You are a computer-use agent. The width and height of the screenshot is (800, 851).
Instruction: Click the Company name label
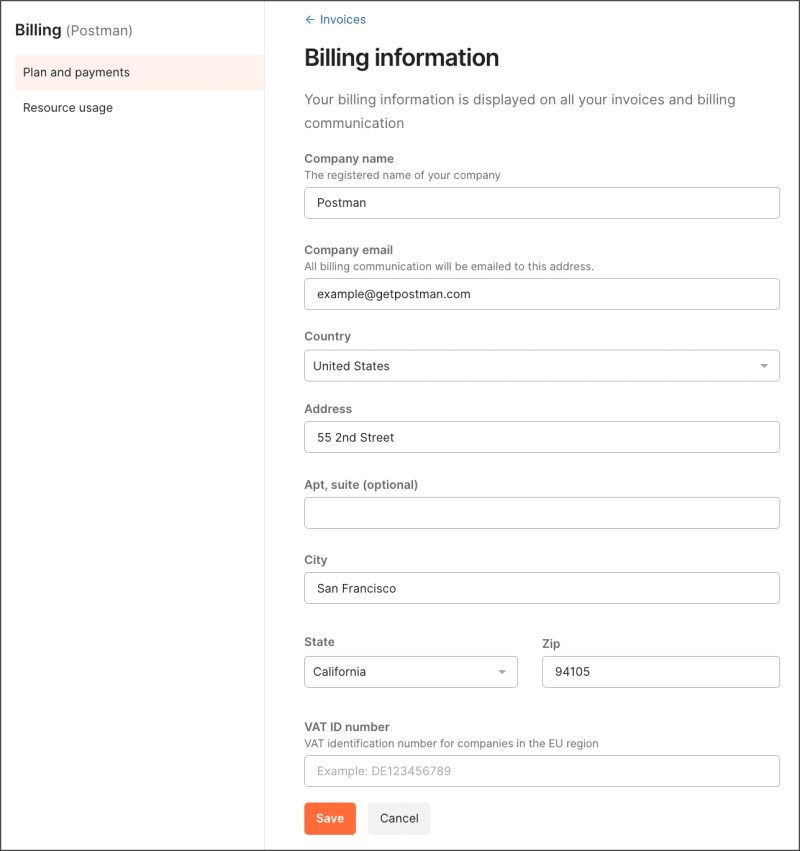pyautogui.click(x=349, y=158)
